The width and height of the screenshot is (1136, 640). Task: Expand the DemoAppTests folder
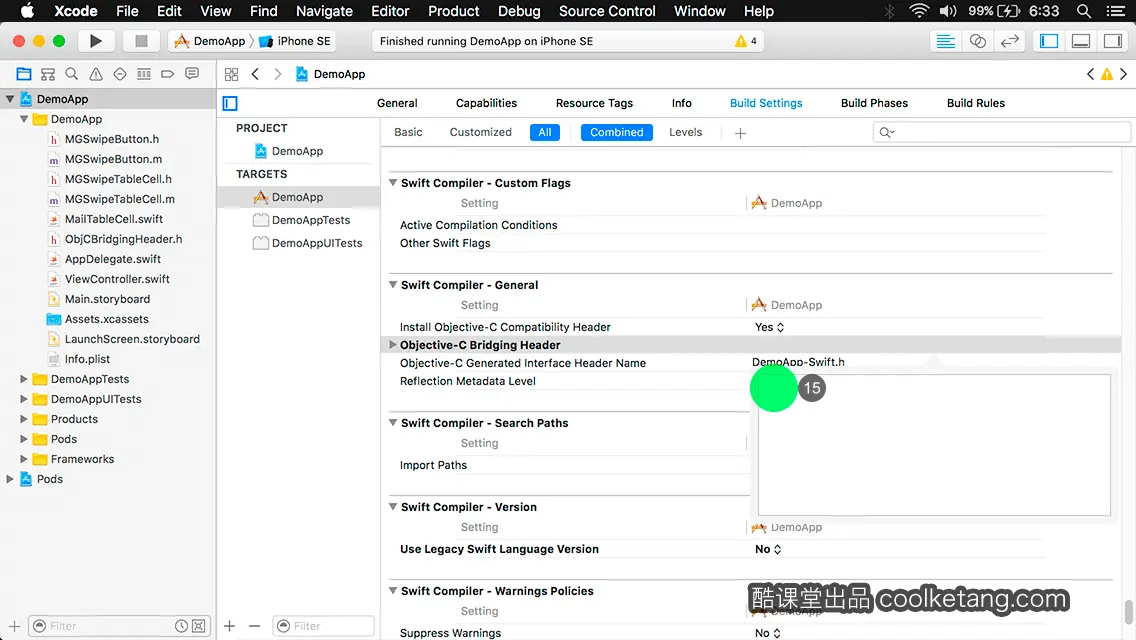click(24, 379)
